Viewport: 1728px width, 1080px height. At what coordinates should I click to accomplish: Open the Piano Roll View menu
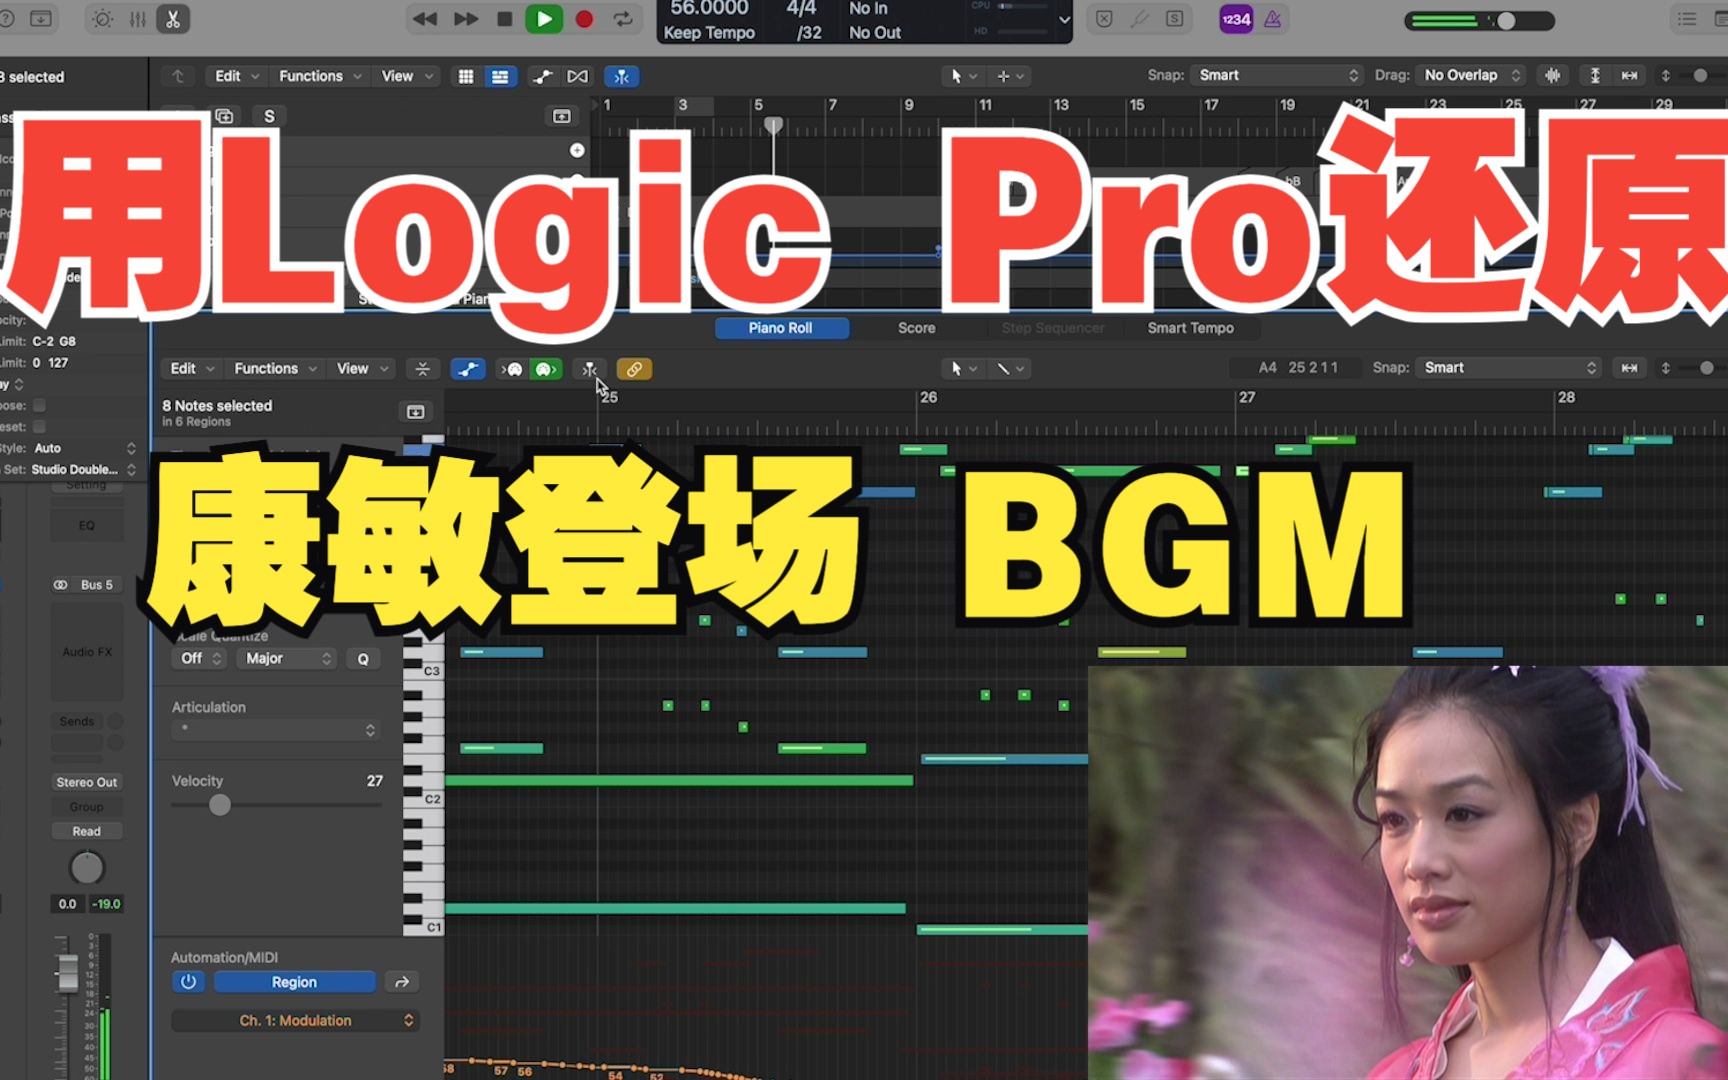click(x=362, y=368)
